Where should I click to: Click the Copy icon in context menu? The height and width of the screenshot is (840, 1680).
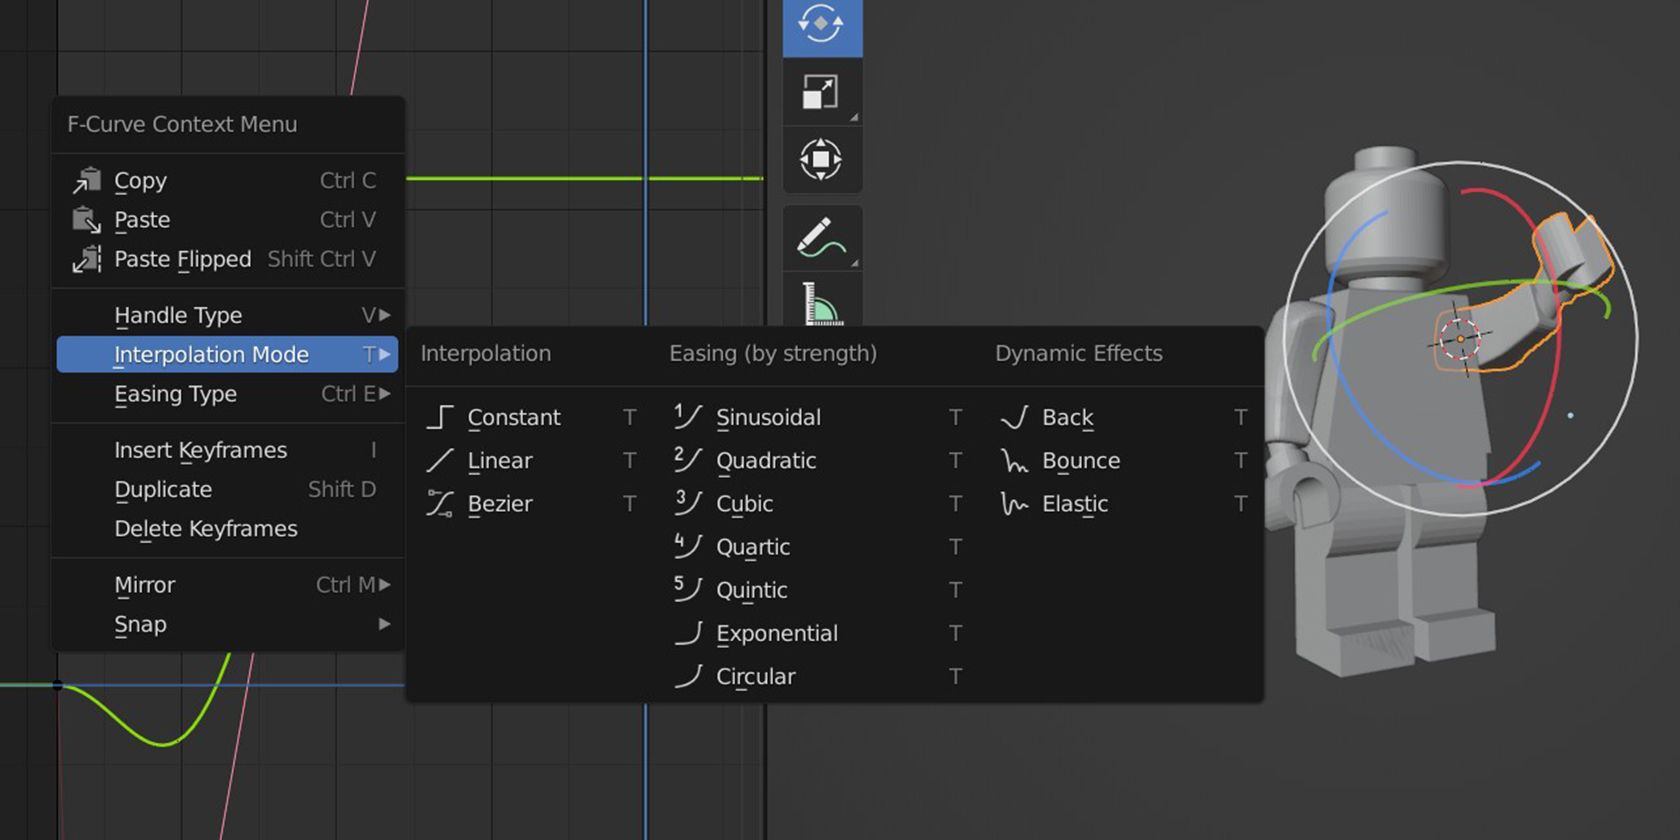click(x=87, y=180)
